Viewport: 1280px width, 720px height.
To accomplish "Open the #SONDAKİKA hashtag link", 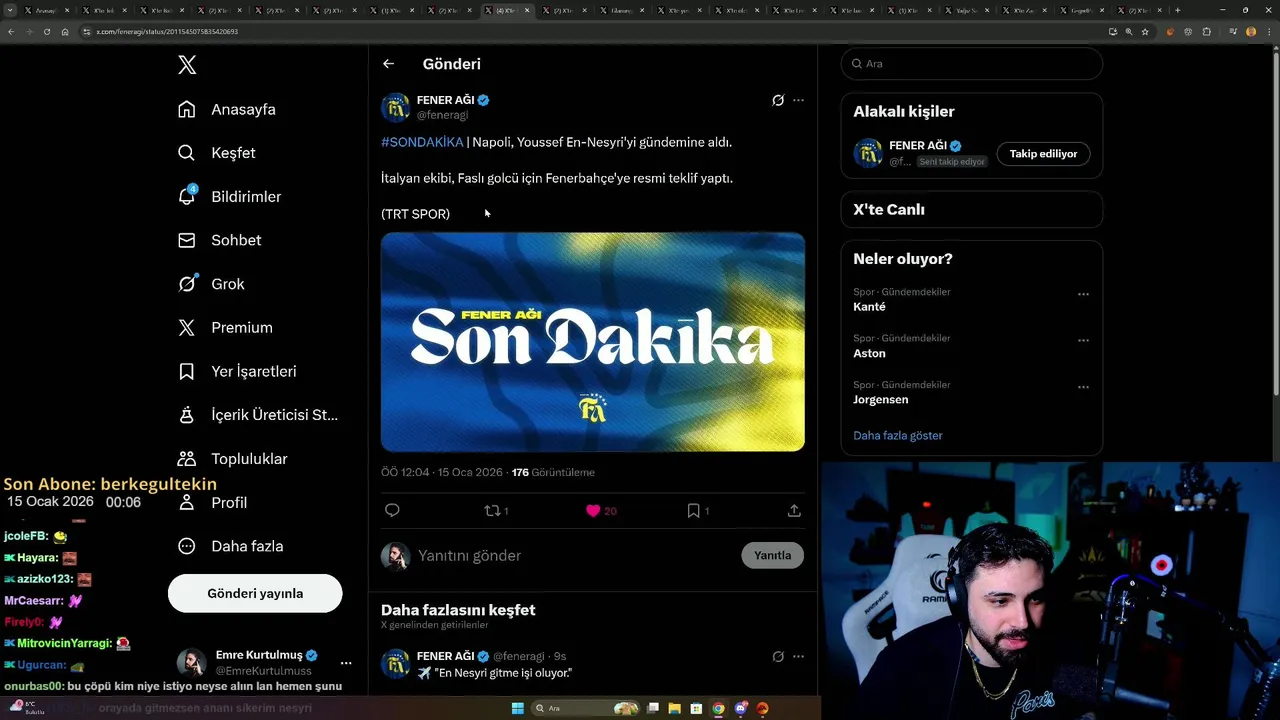I will click(x=422, y=142).
